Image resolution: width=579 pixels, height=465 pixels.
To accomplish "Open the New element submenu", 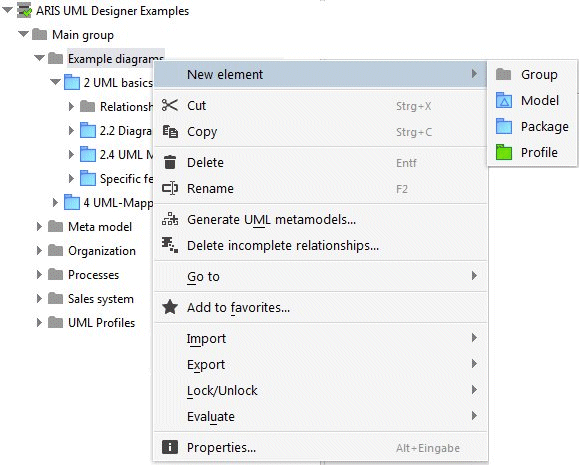I will tap(320, 74).
